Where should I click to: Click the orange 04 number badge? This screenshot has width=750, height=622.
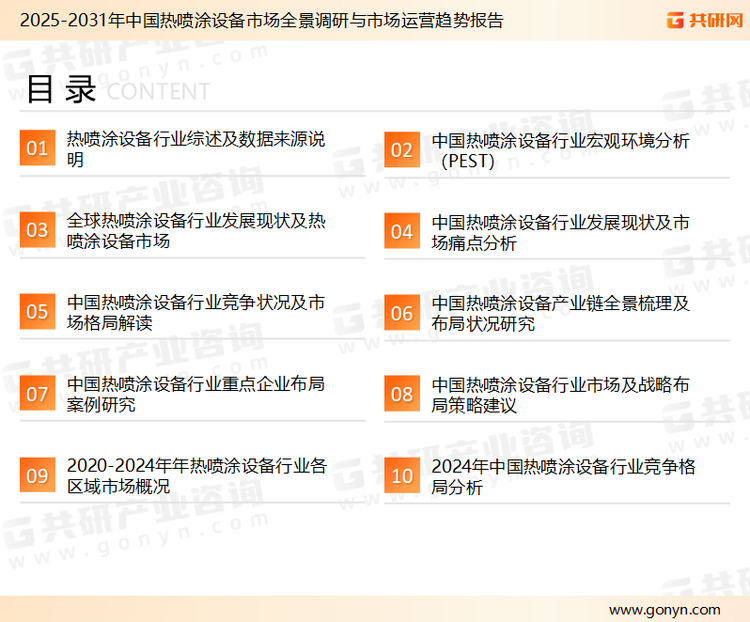point(402,231)
